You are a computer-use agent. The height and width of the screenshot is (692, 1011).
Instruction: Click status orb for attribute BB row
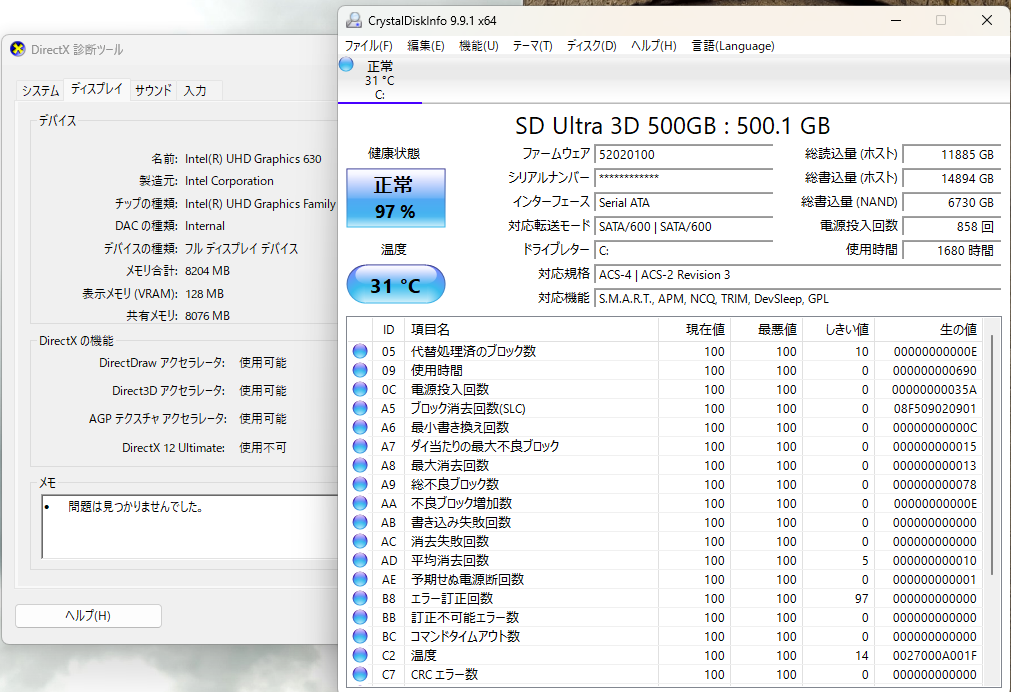(360, 617)
